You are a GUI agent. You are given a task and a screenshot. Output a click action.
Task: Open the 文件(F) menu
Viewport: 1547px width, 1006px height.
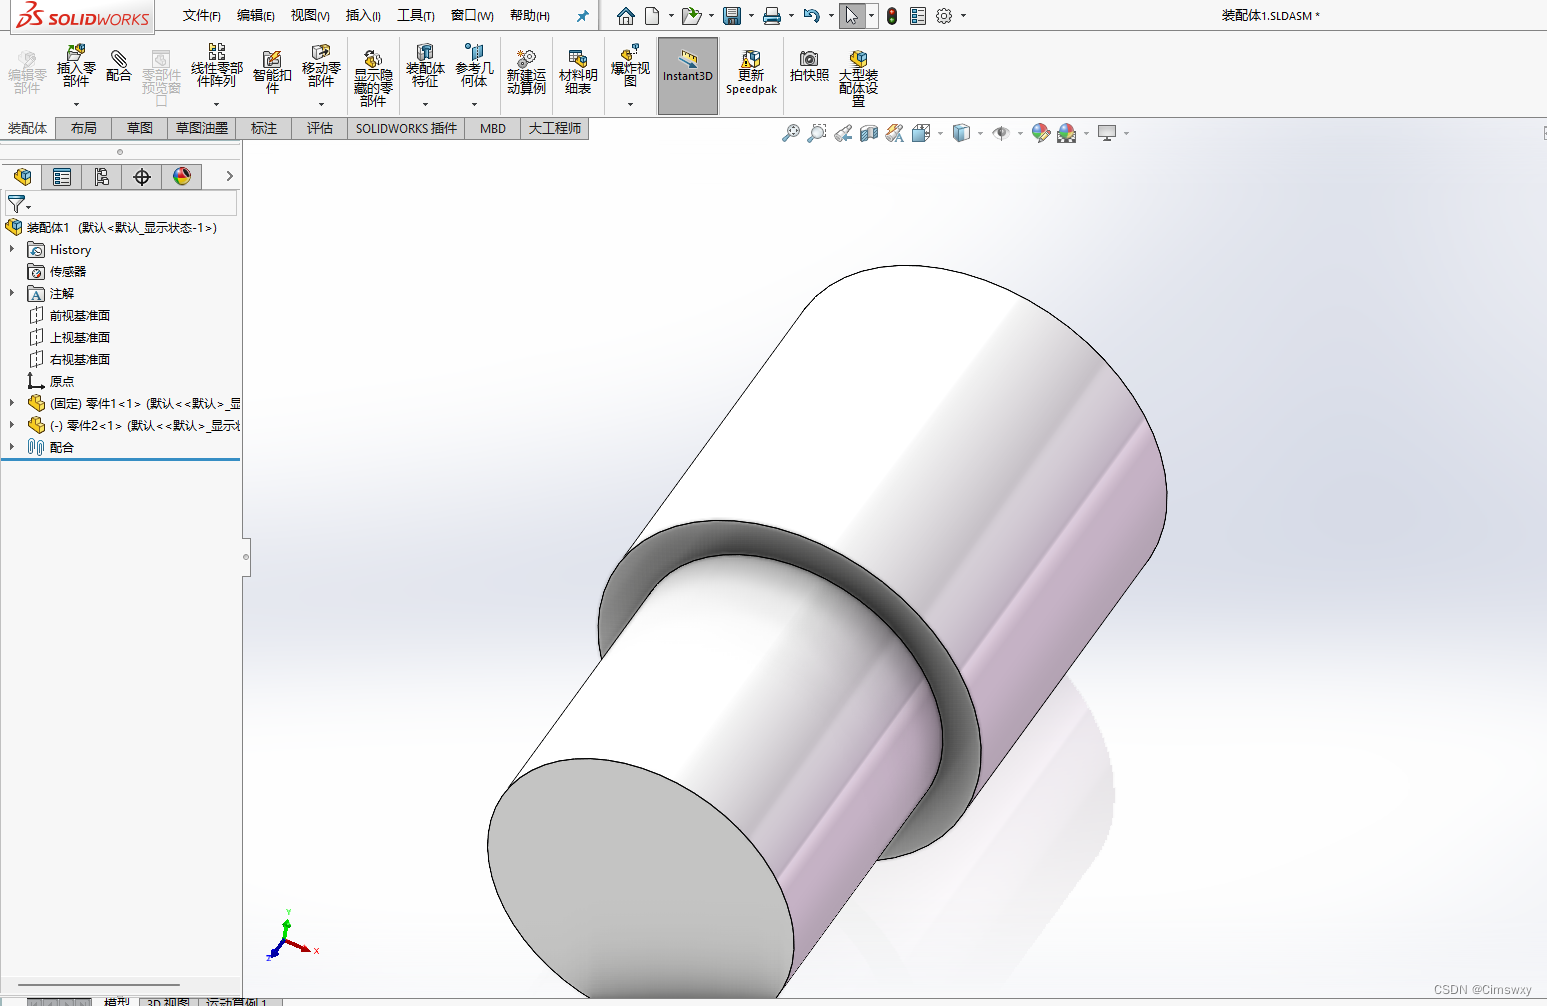pos(202,15)
